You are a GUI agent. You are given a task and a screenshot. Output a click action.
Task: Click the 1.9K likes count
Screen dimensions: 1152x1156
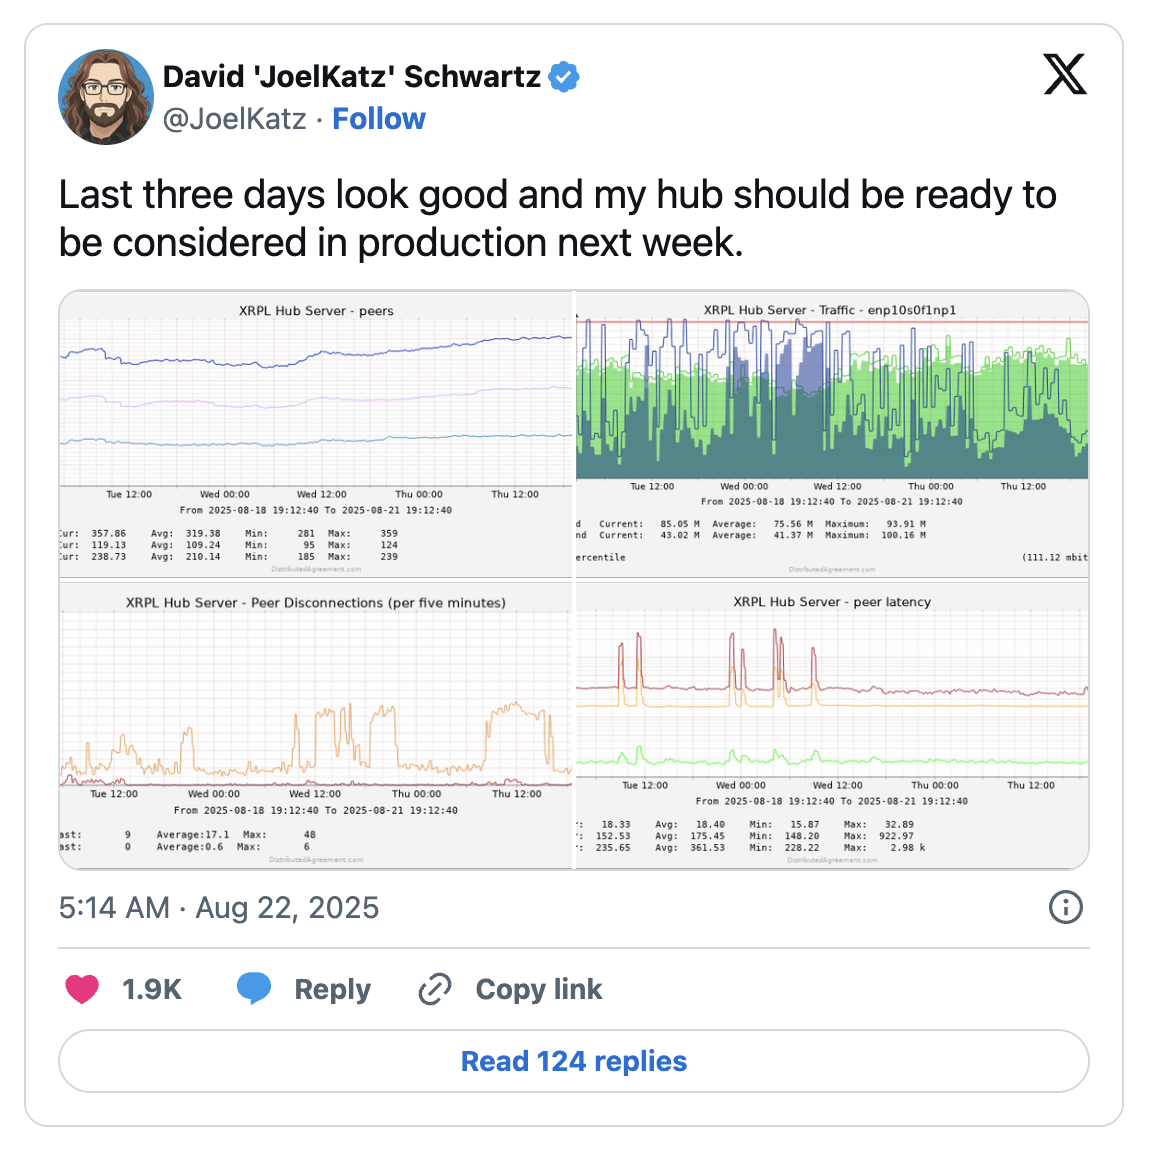152,989
